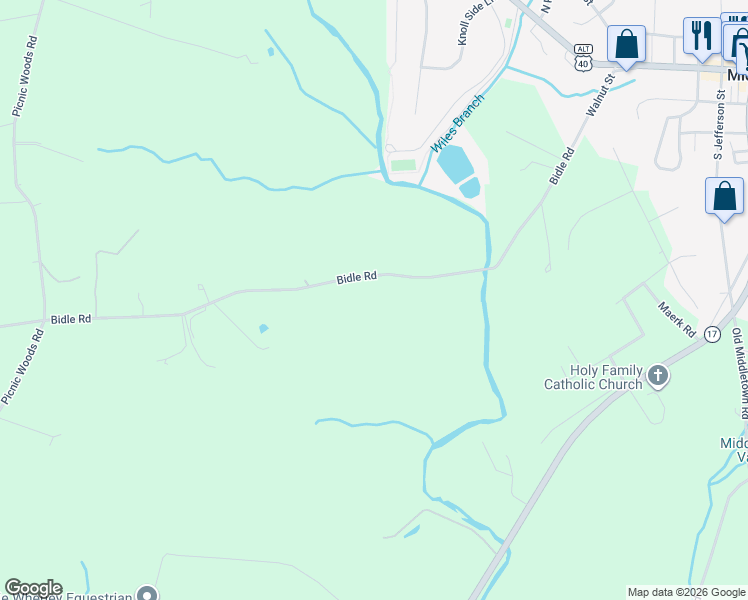748x600 pixels.
Task: Click the Route 17 road shield
Action: pos(712,334)
